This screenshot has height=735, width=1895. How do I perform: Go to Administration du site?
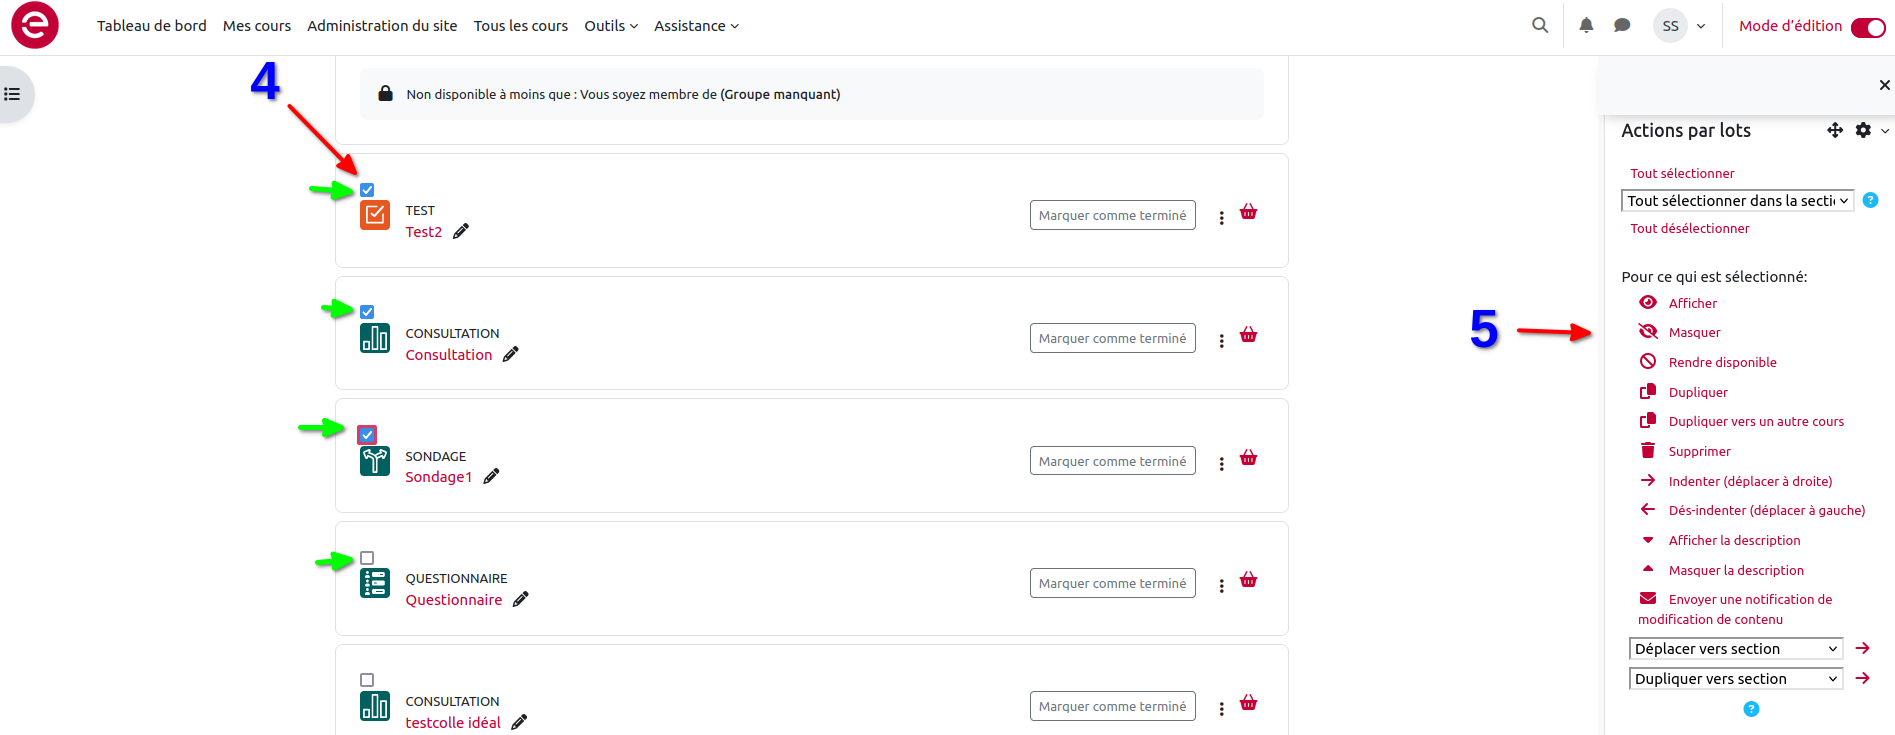point(382,26)
